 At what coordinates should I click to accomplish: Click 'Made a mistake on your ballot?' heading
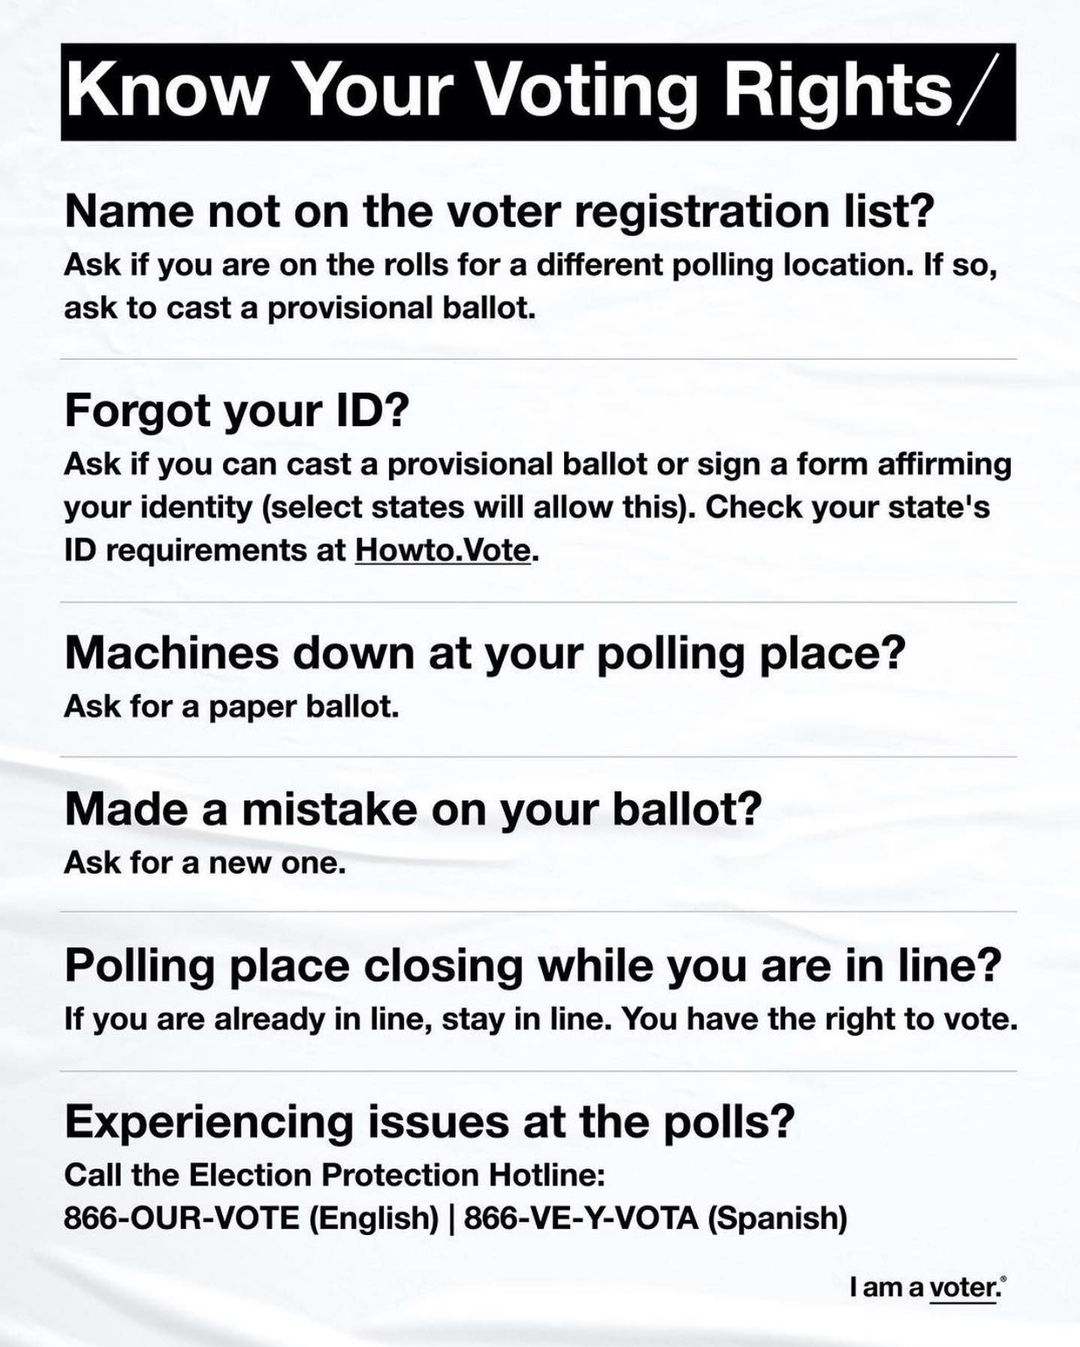(413, 809)
